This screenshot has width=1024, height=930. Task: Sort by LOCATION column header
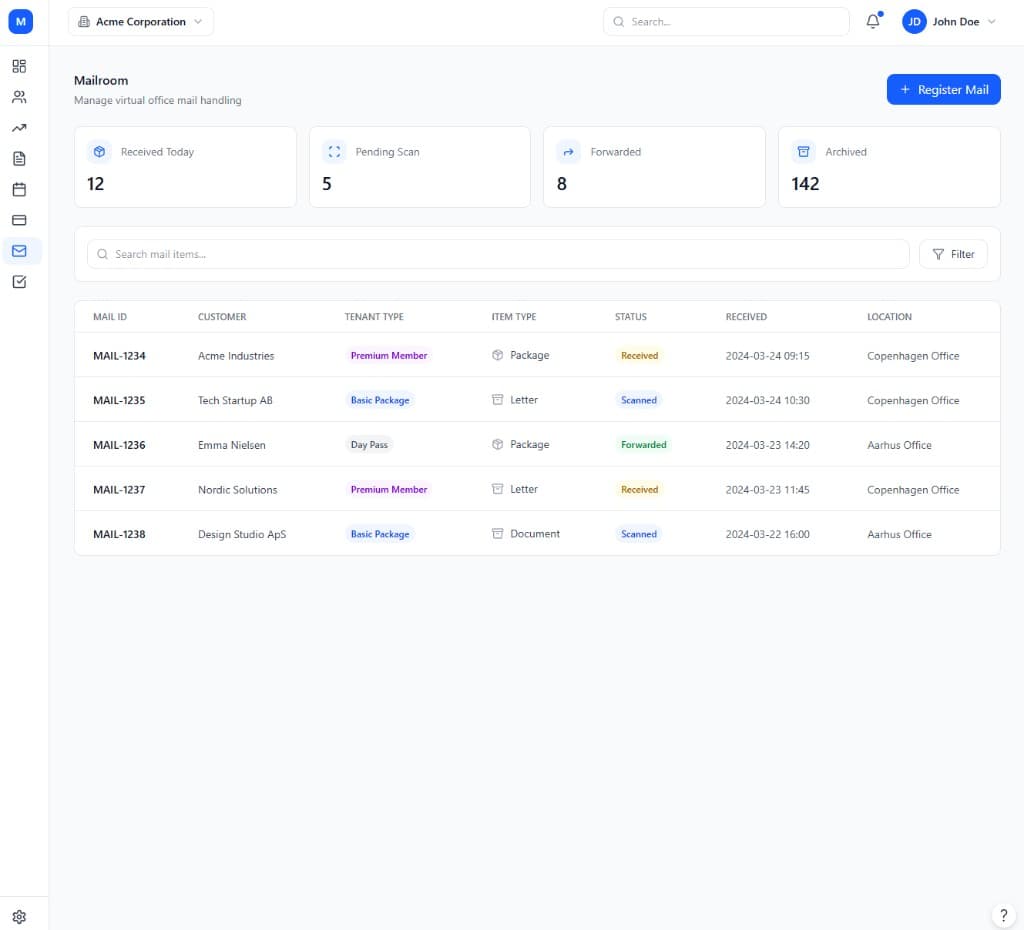[889, 317]
